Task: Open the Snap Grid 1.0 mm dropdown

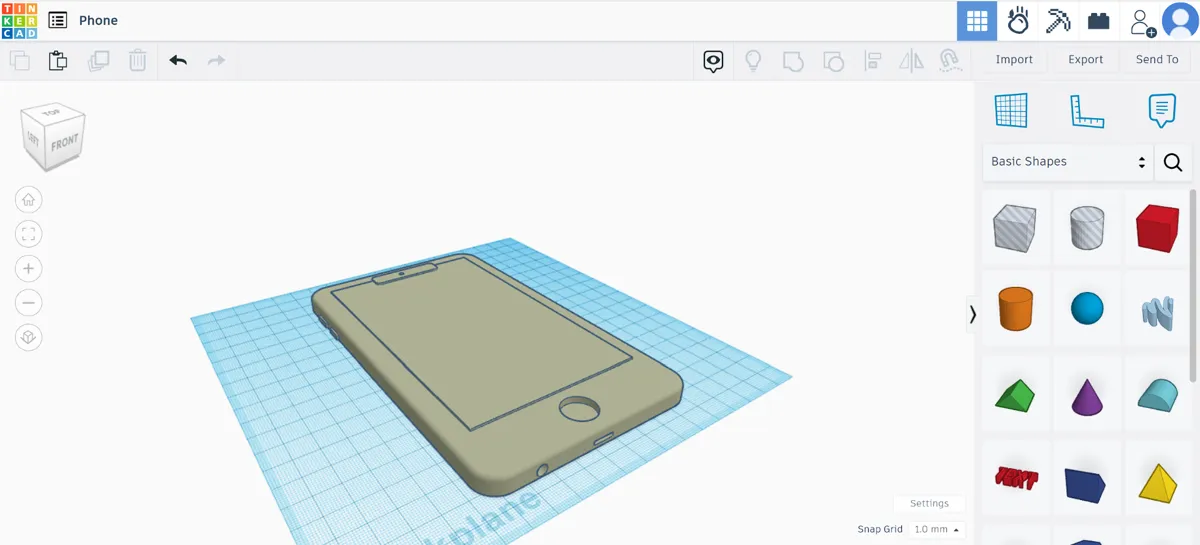Action: click(x=937, y=529)
